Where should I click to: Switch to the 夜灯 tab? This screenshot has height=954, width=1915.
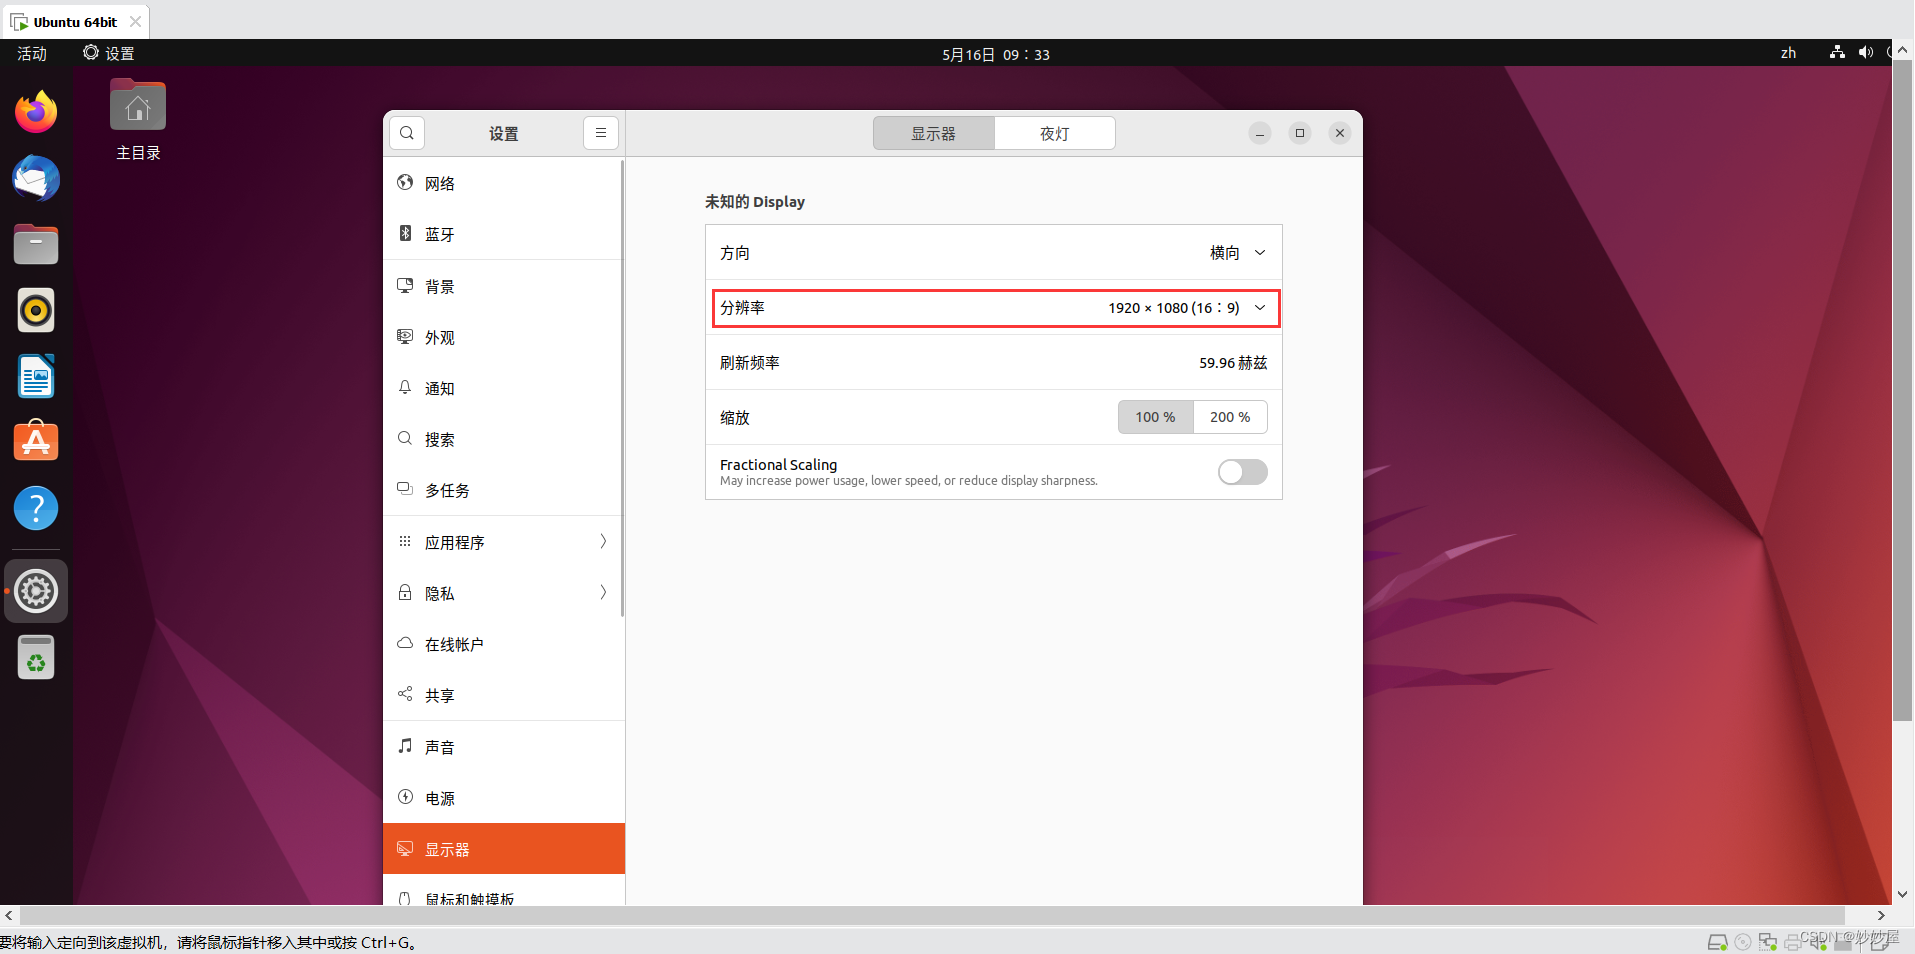(x=1055, y=133)
